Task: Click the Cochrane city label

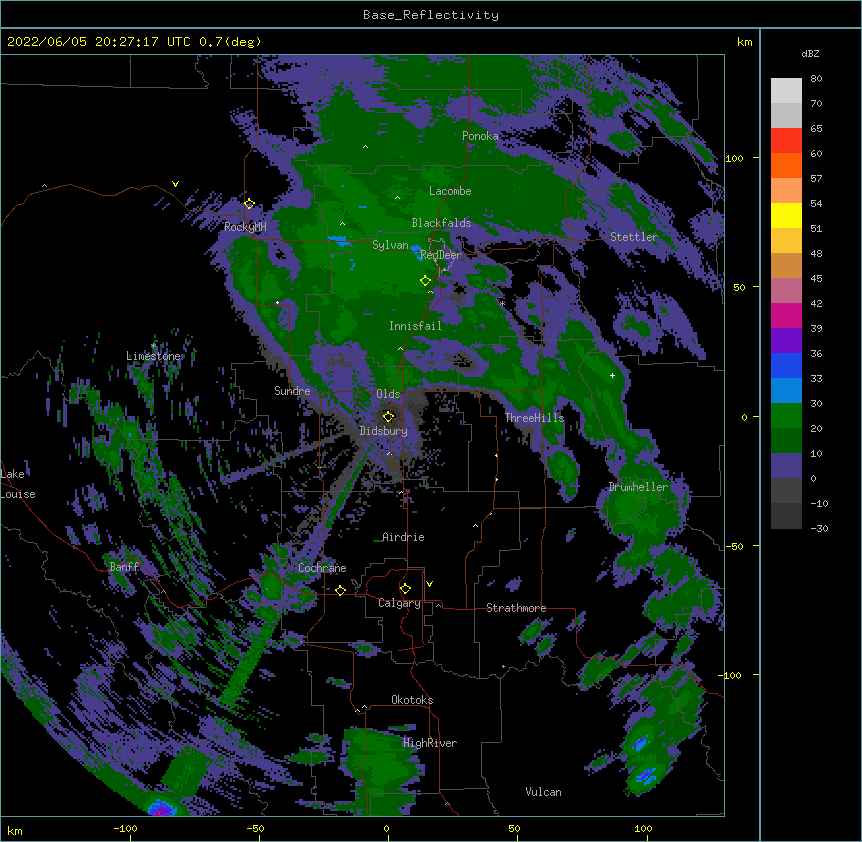Action: (322, 568)
